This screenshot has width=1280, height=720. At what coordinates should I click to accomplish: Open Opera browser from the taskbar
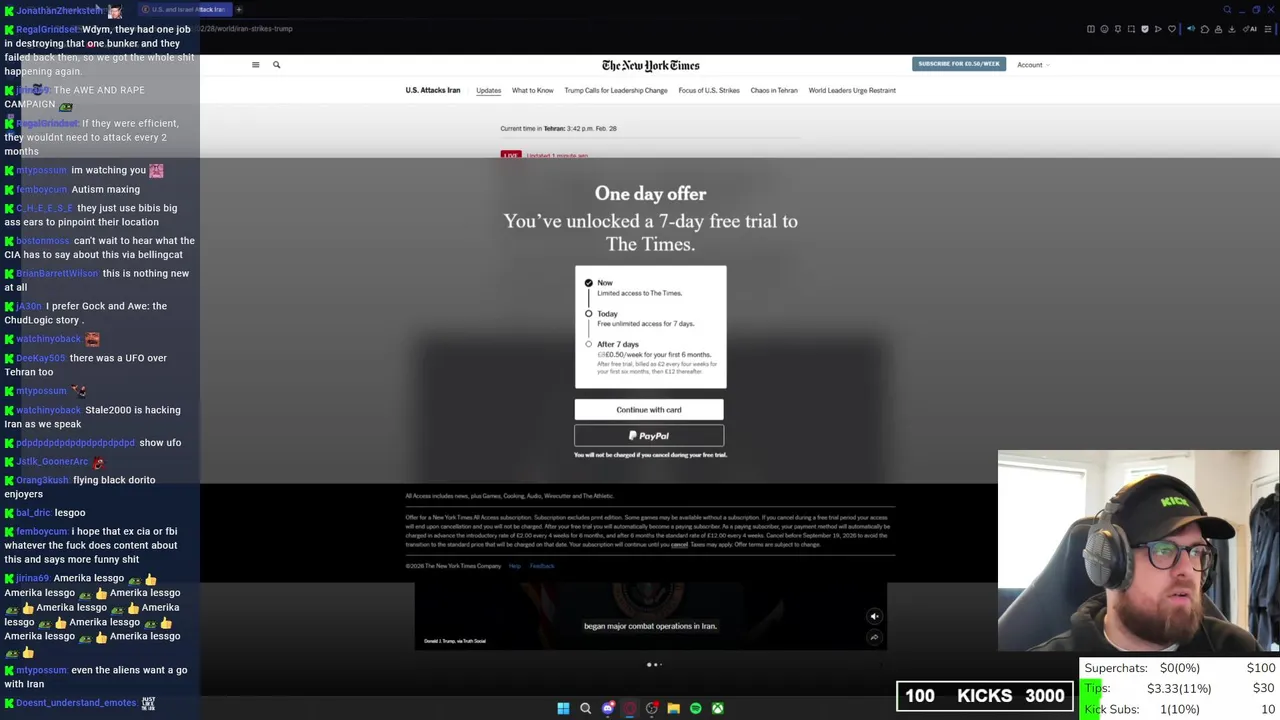coord(630,708)
